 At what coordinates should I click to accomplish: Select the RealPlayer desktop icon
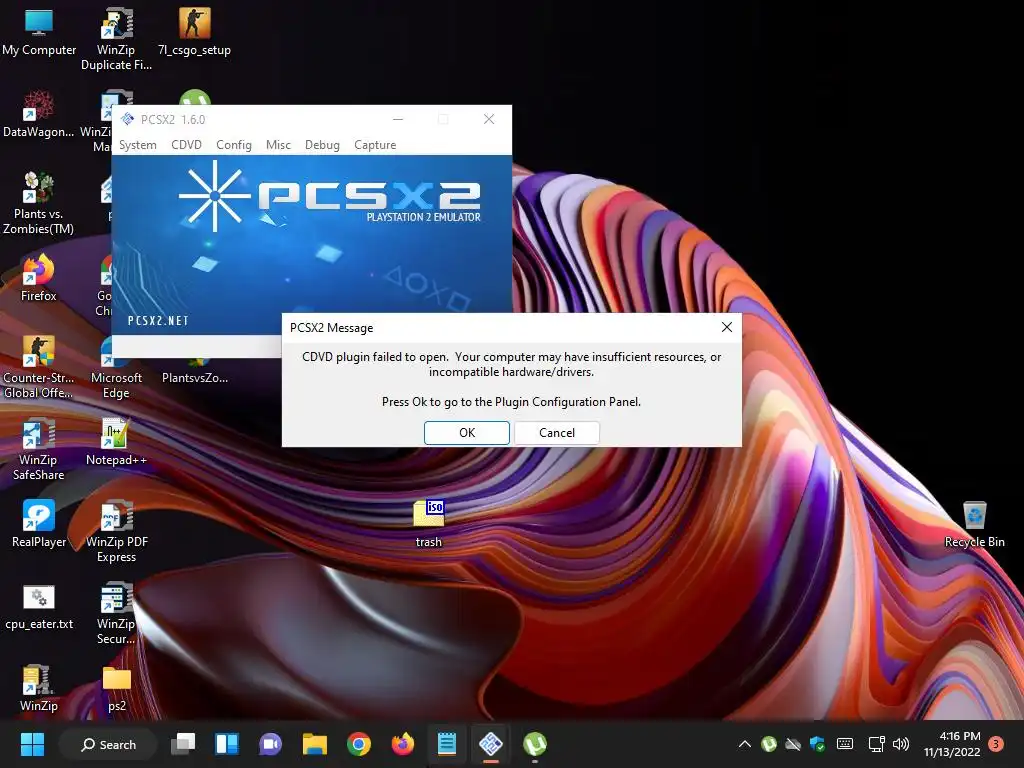point(39,524)
